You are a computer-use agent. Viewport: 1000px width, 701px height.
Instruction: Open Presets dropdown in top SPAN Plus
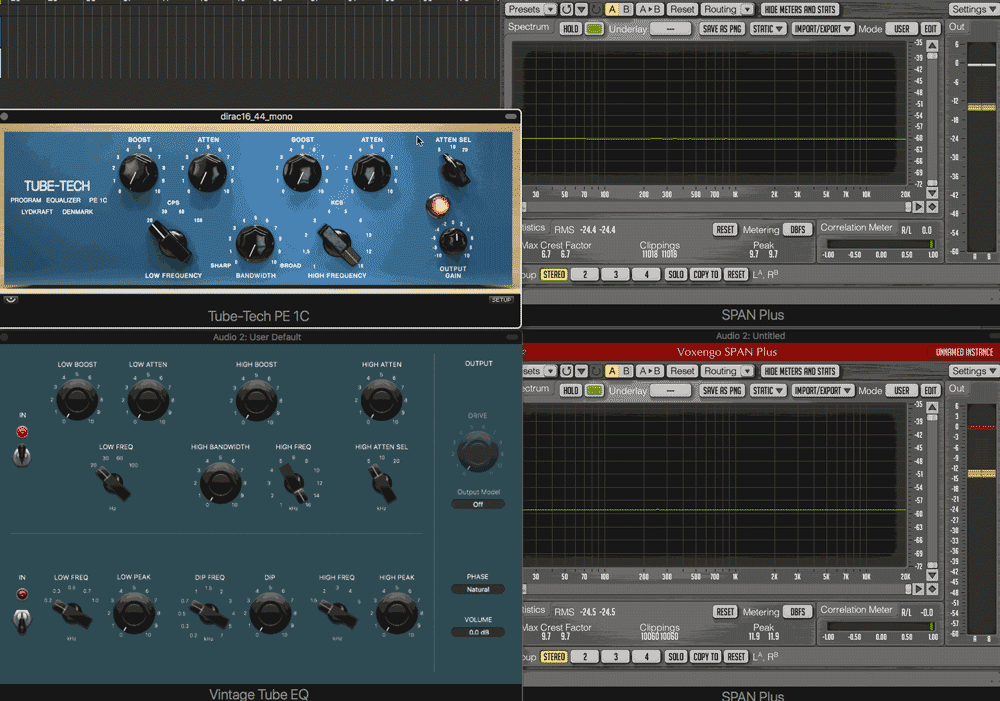pos(531,10)
